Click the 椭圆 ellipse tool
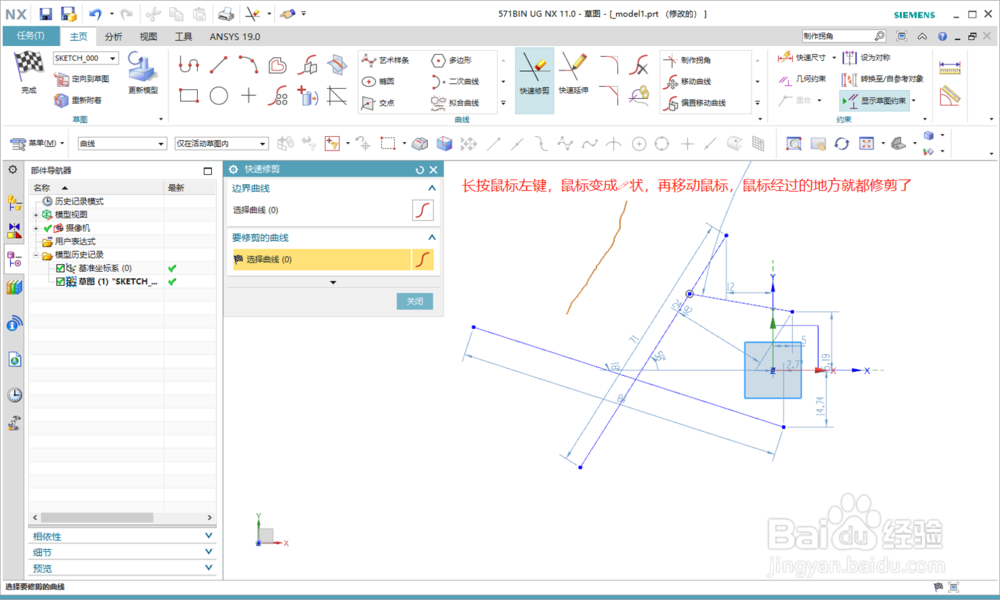The height and width of the screenshot is (600, 1000). (x=379, y=81)
